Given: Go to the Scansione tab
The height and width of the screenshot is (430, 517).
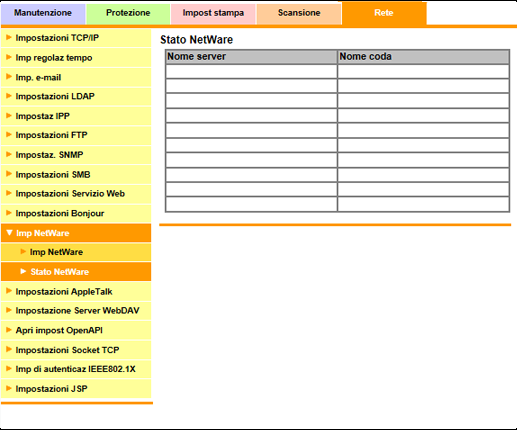Looking at the screenshot, I should pos(299,13).
